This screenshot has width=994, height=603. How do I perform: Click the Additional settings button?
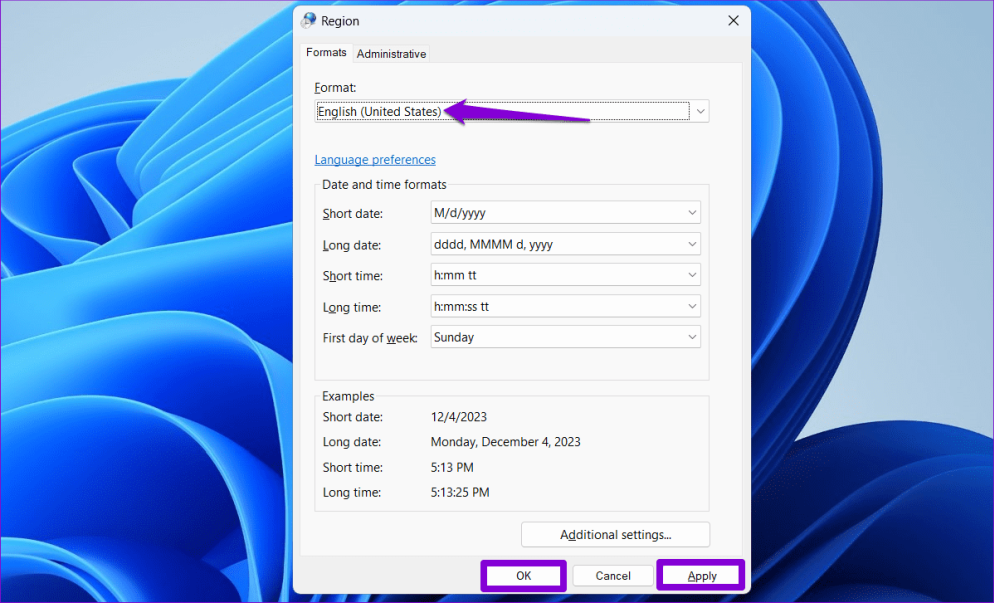click(614, 534)
